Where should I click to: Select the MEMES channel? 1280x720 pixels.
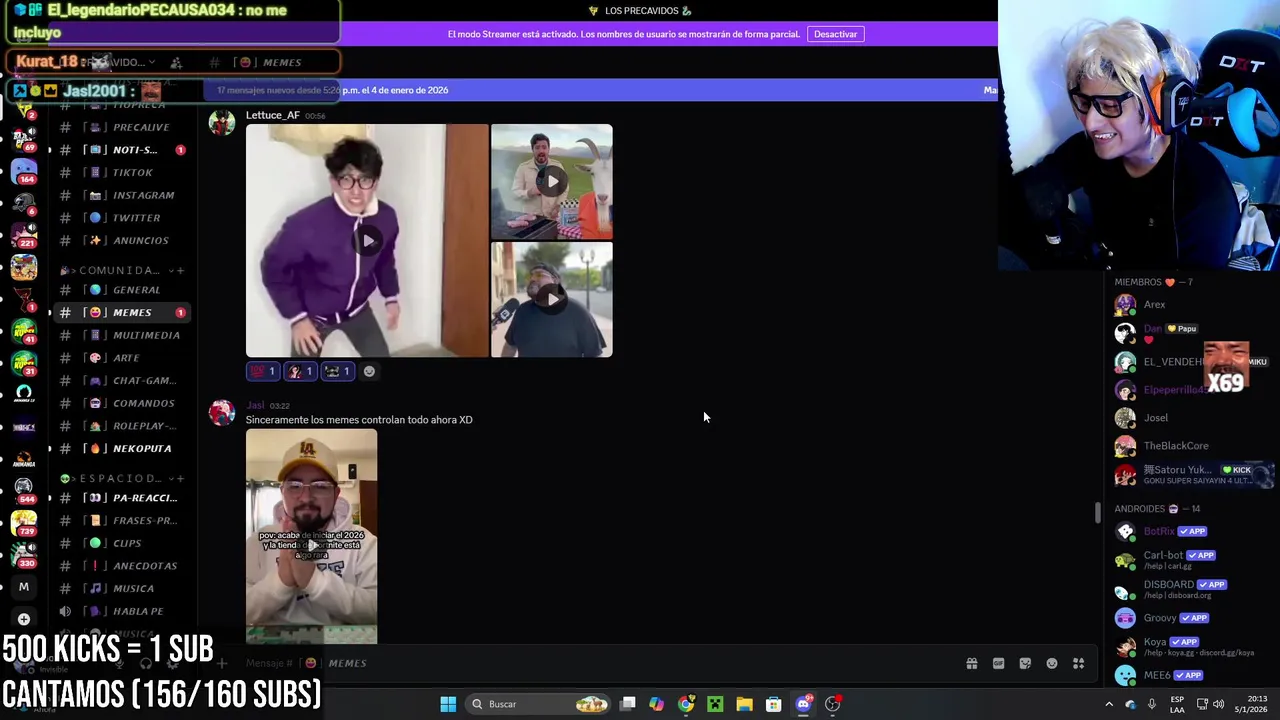click(x=122, y=313)
